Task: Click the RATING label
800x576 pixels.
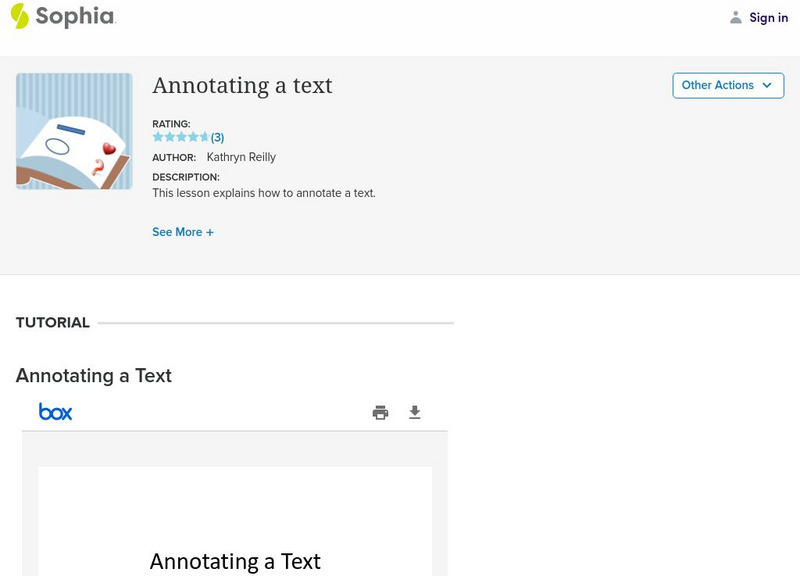Action: 171,124
